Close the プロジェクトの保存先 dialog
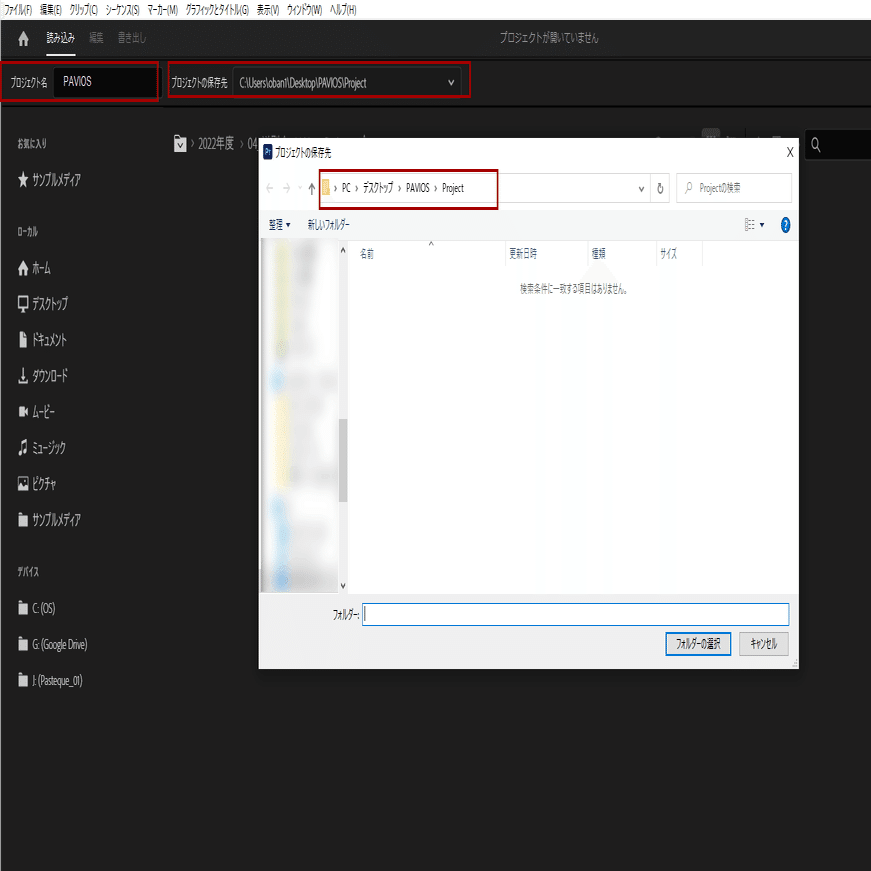Viewport: 871px width, 871px height. click(790, 152)
